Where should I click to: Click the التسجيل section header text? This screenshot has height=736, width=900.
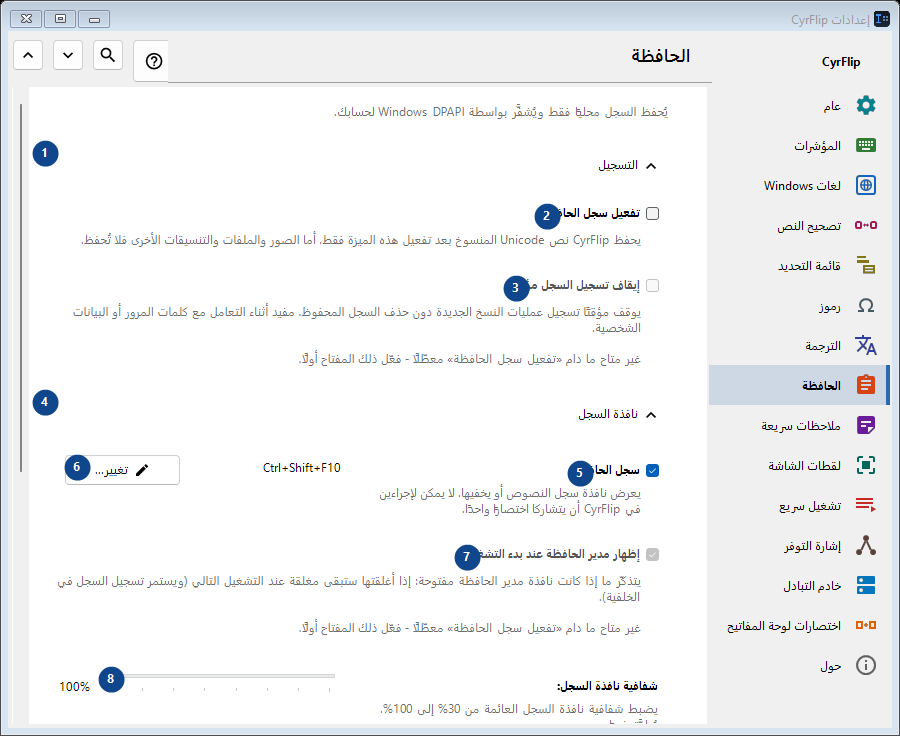[618, 165]
